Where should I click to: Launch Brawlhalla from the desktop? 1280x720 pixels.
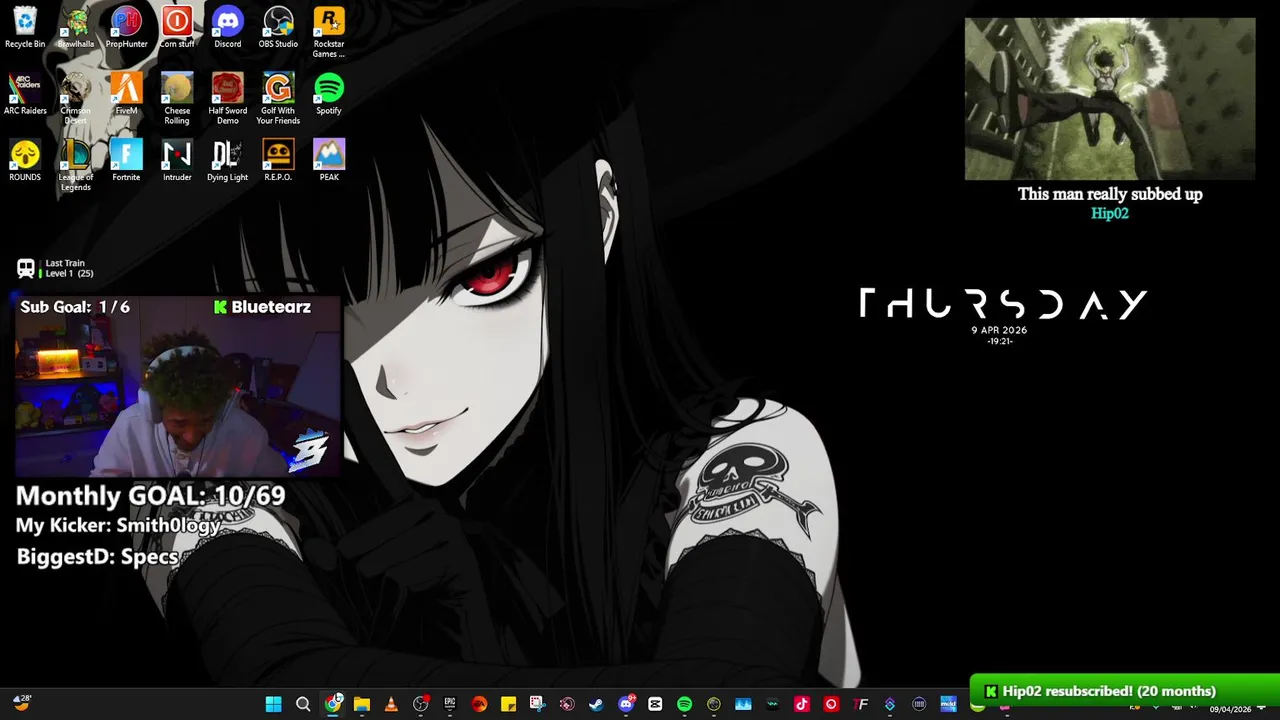click(75, 27)
